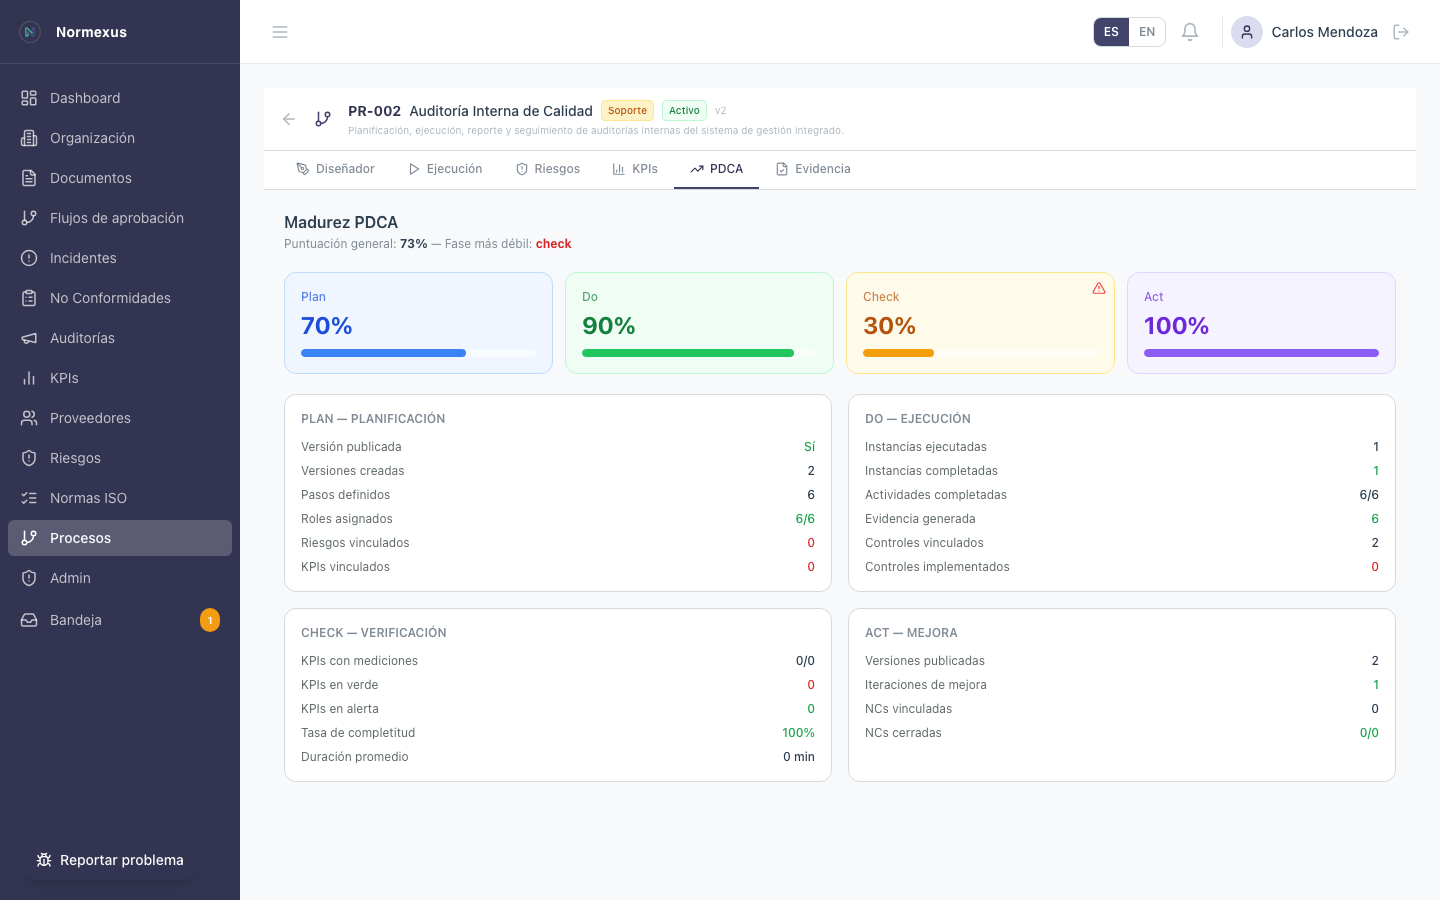
Task: Click the process branch icon beside PR-002
Action: click(323, 119)
